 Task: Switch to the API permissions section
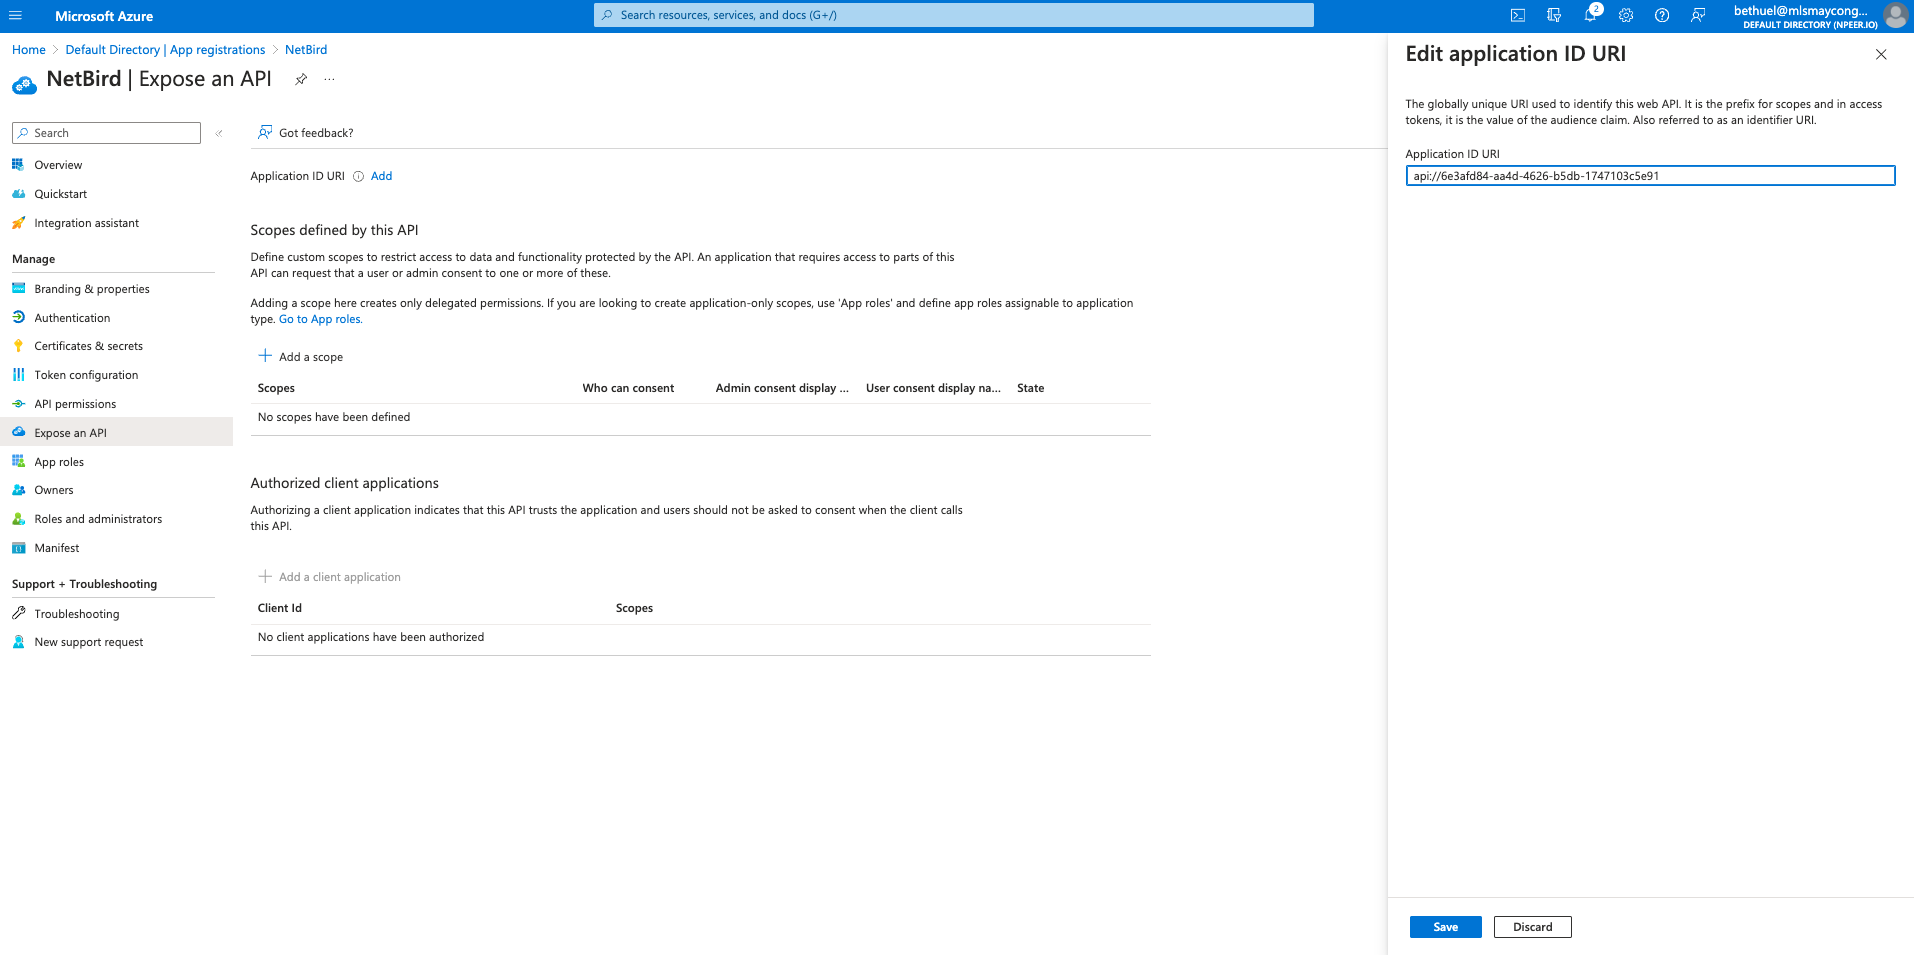(x=74, y=404)
